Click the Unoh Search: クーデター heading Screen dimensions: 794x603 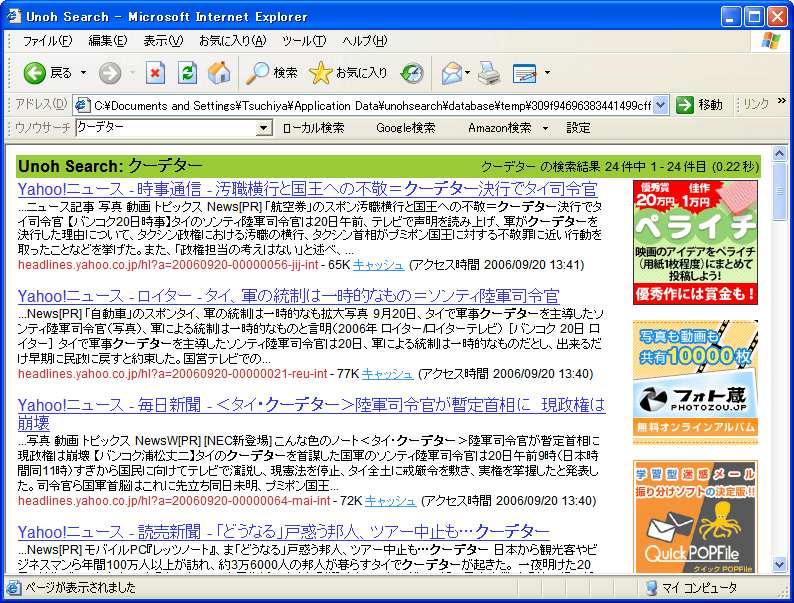pos(110,166)
